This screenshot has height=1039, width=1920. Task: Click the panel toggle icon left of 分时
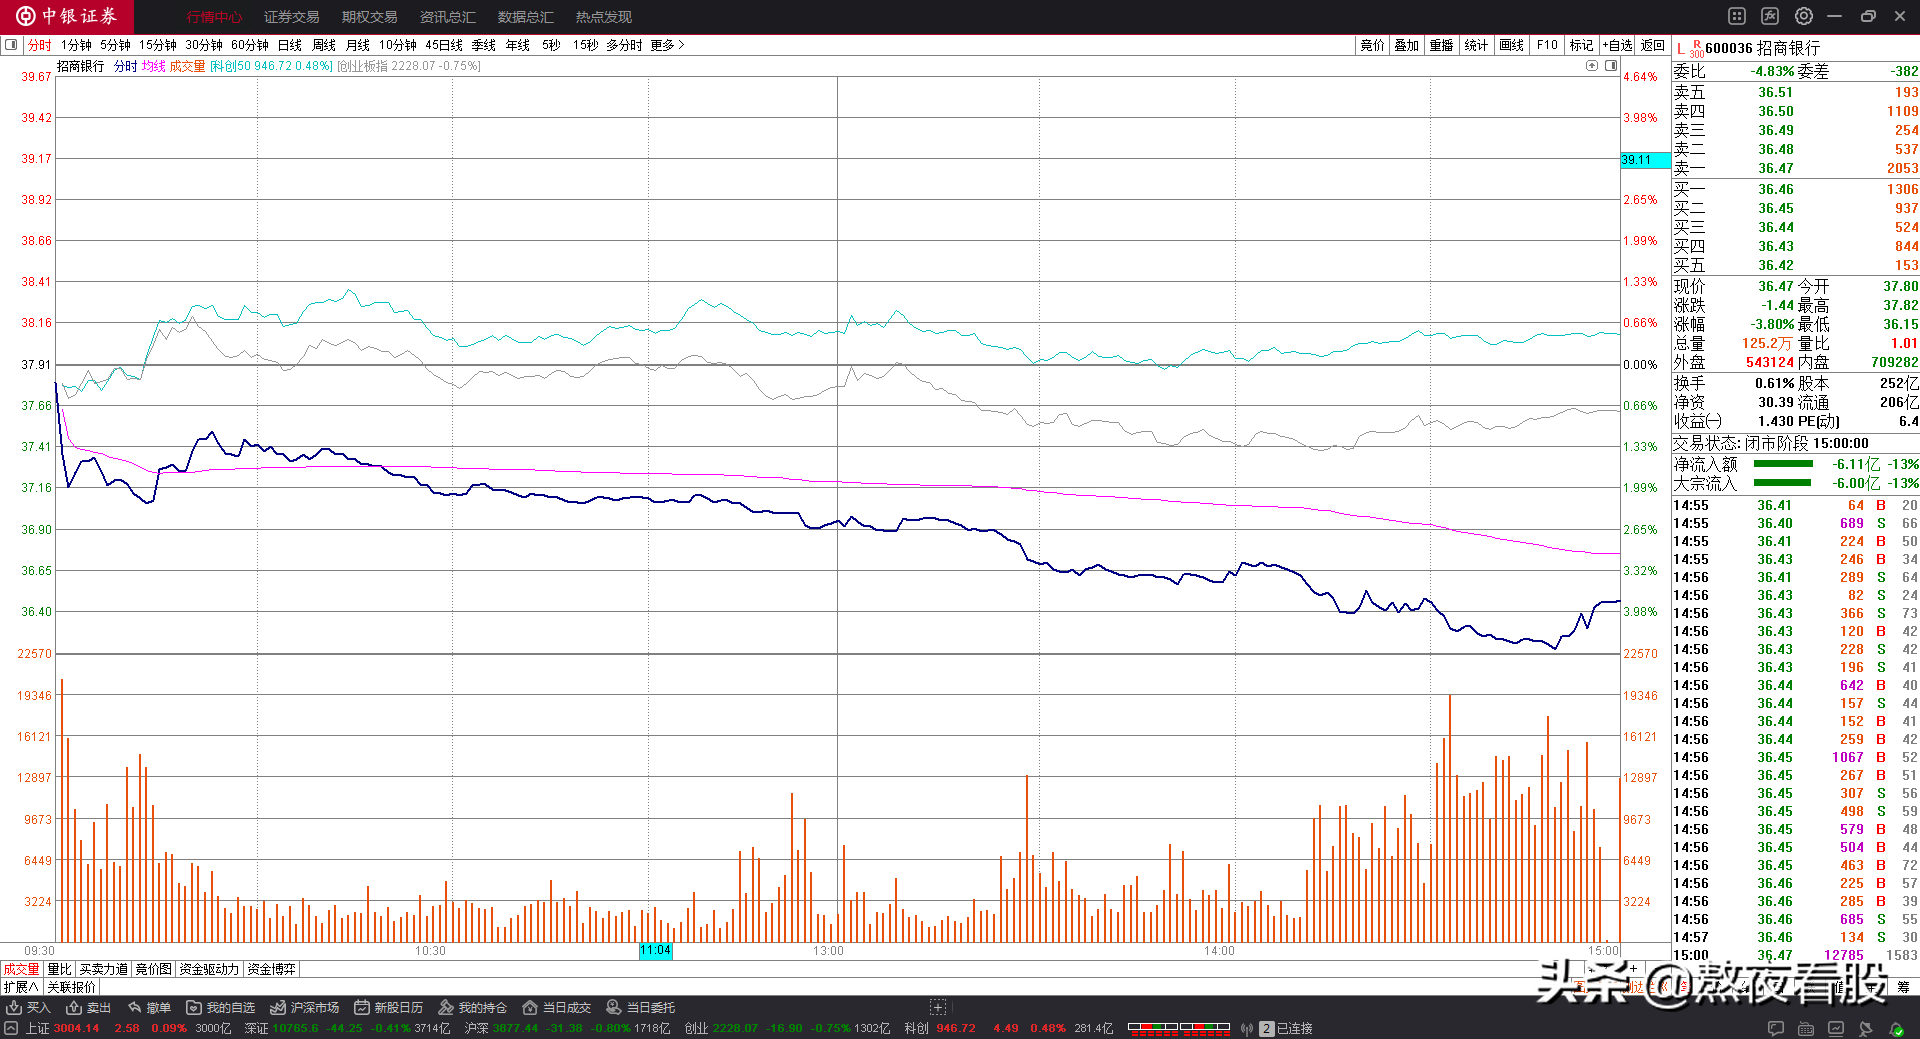coord(11,45)
